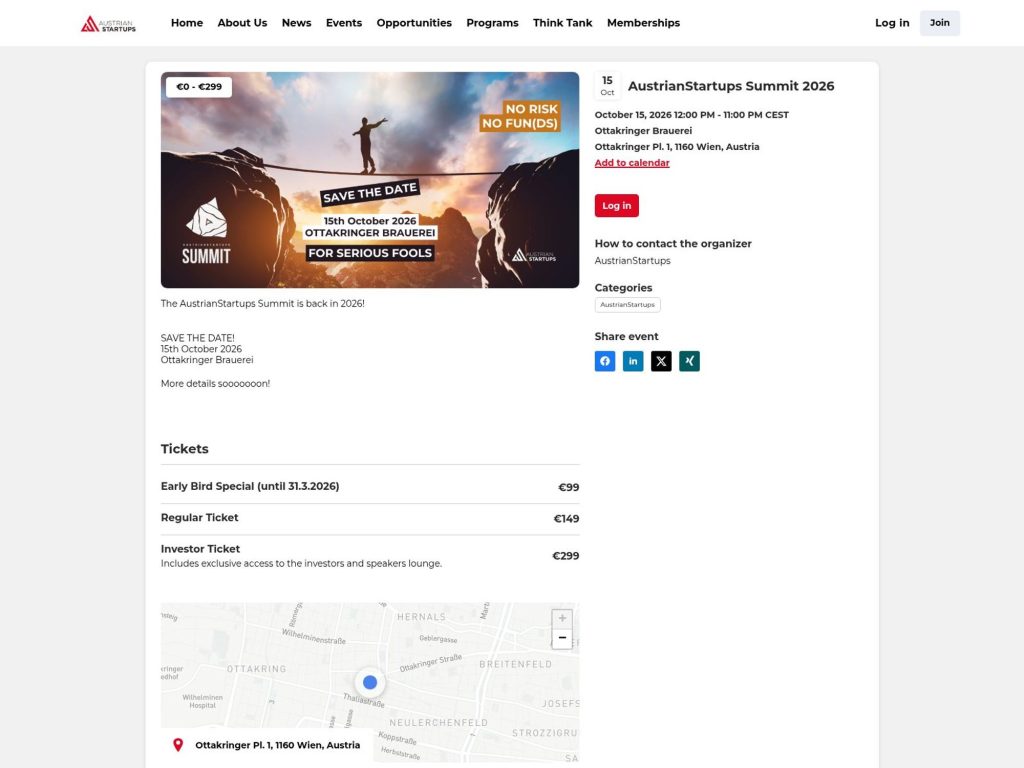Share the event on Facebook
1024x768 pixels.
(605, 361)
